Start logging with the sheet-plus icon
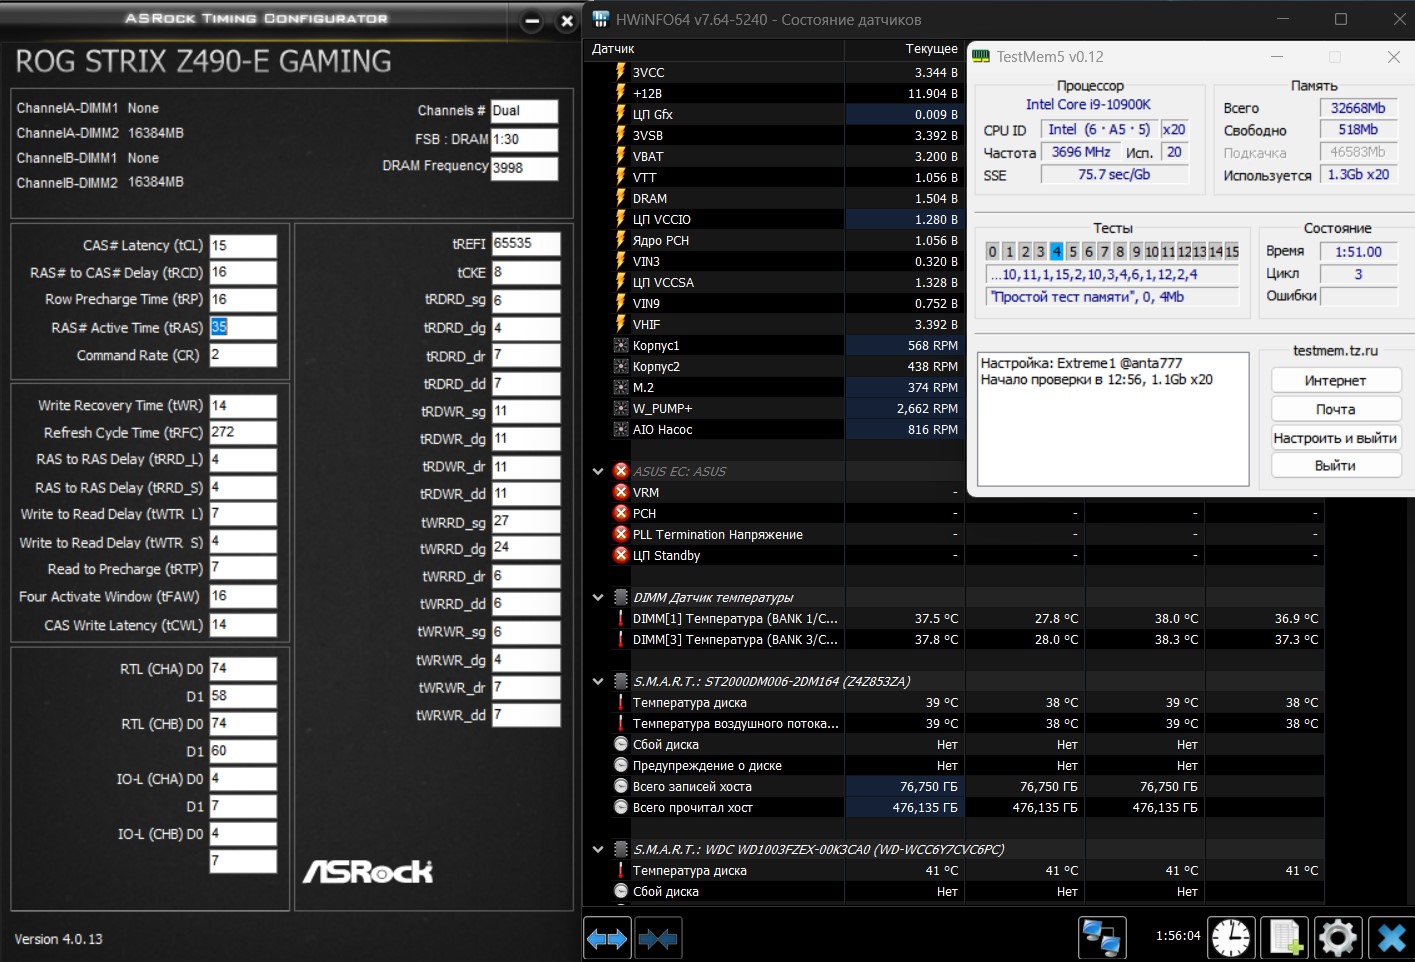 click(x=1285, y=938)
